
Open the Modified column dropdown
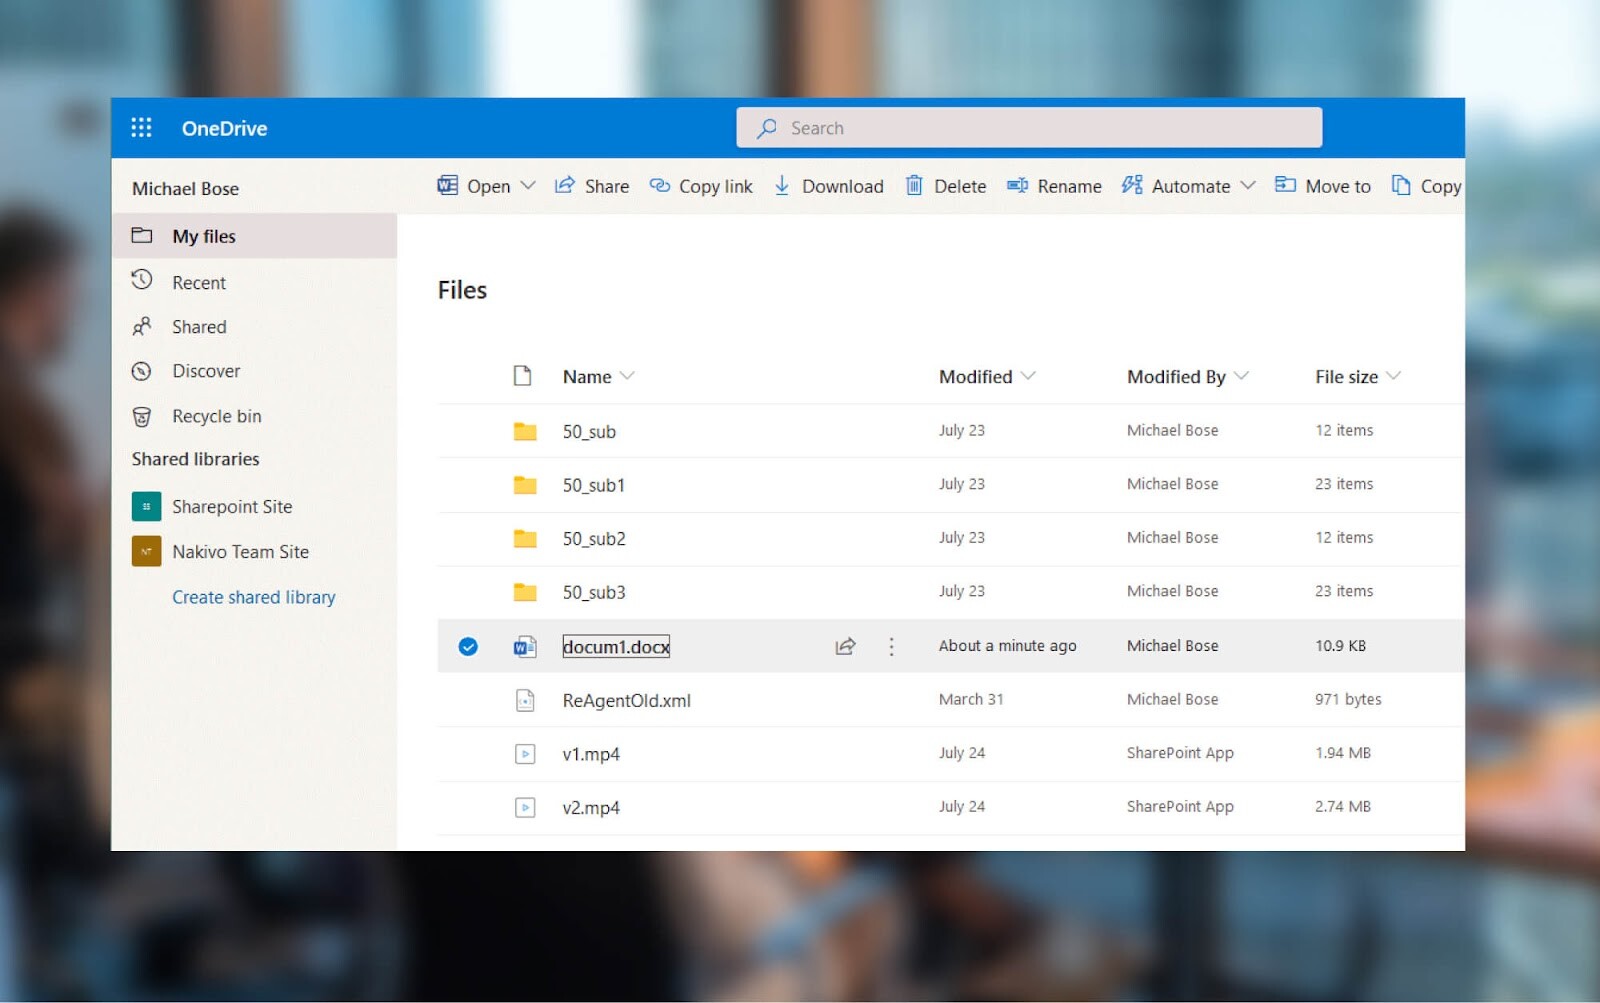click(987, 377)
